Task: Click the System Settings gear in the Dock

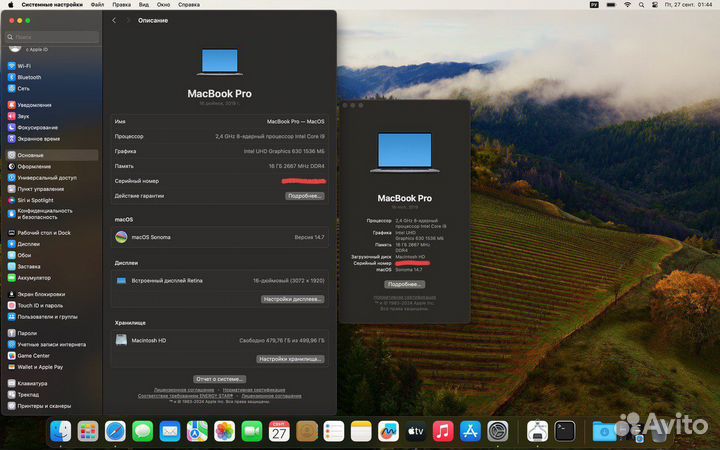Action: (498, 431)
